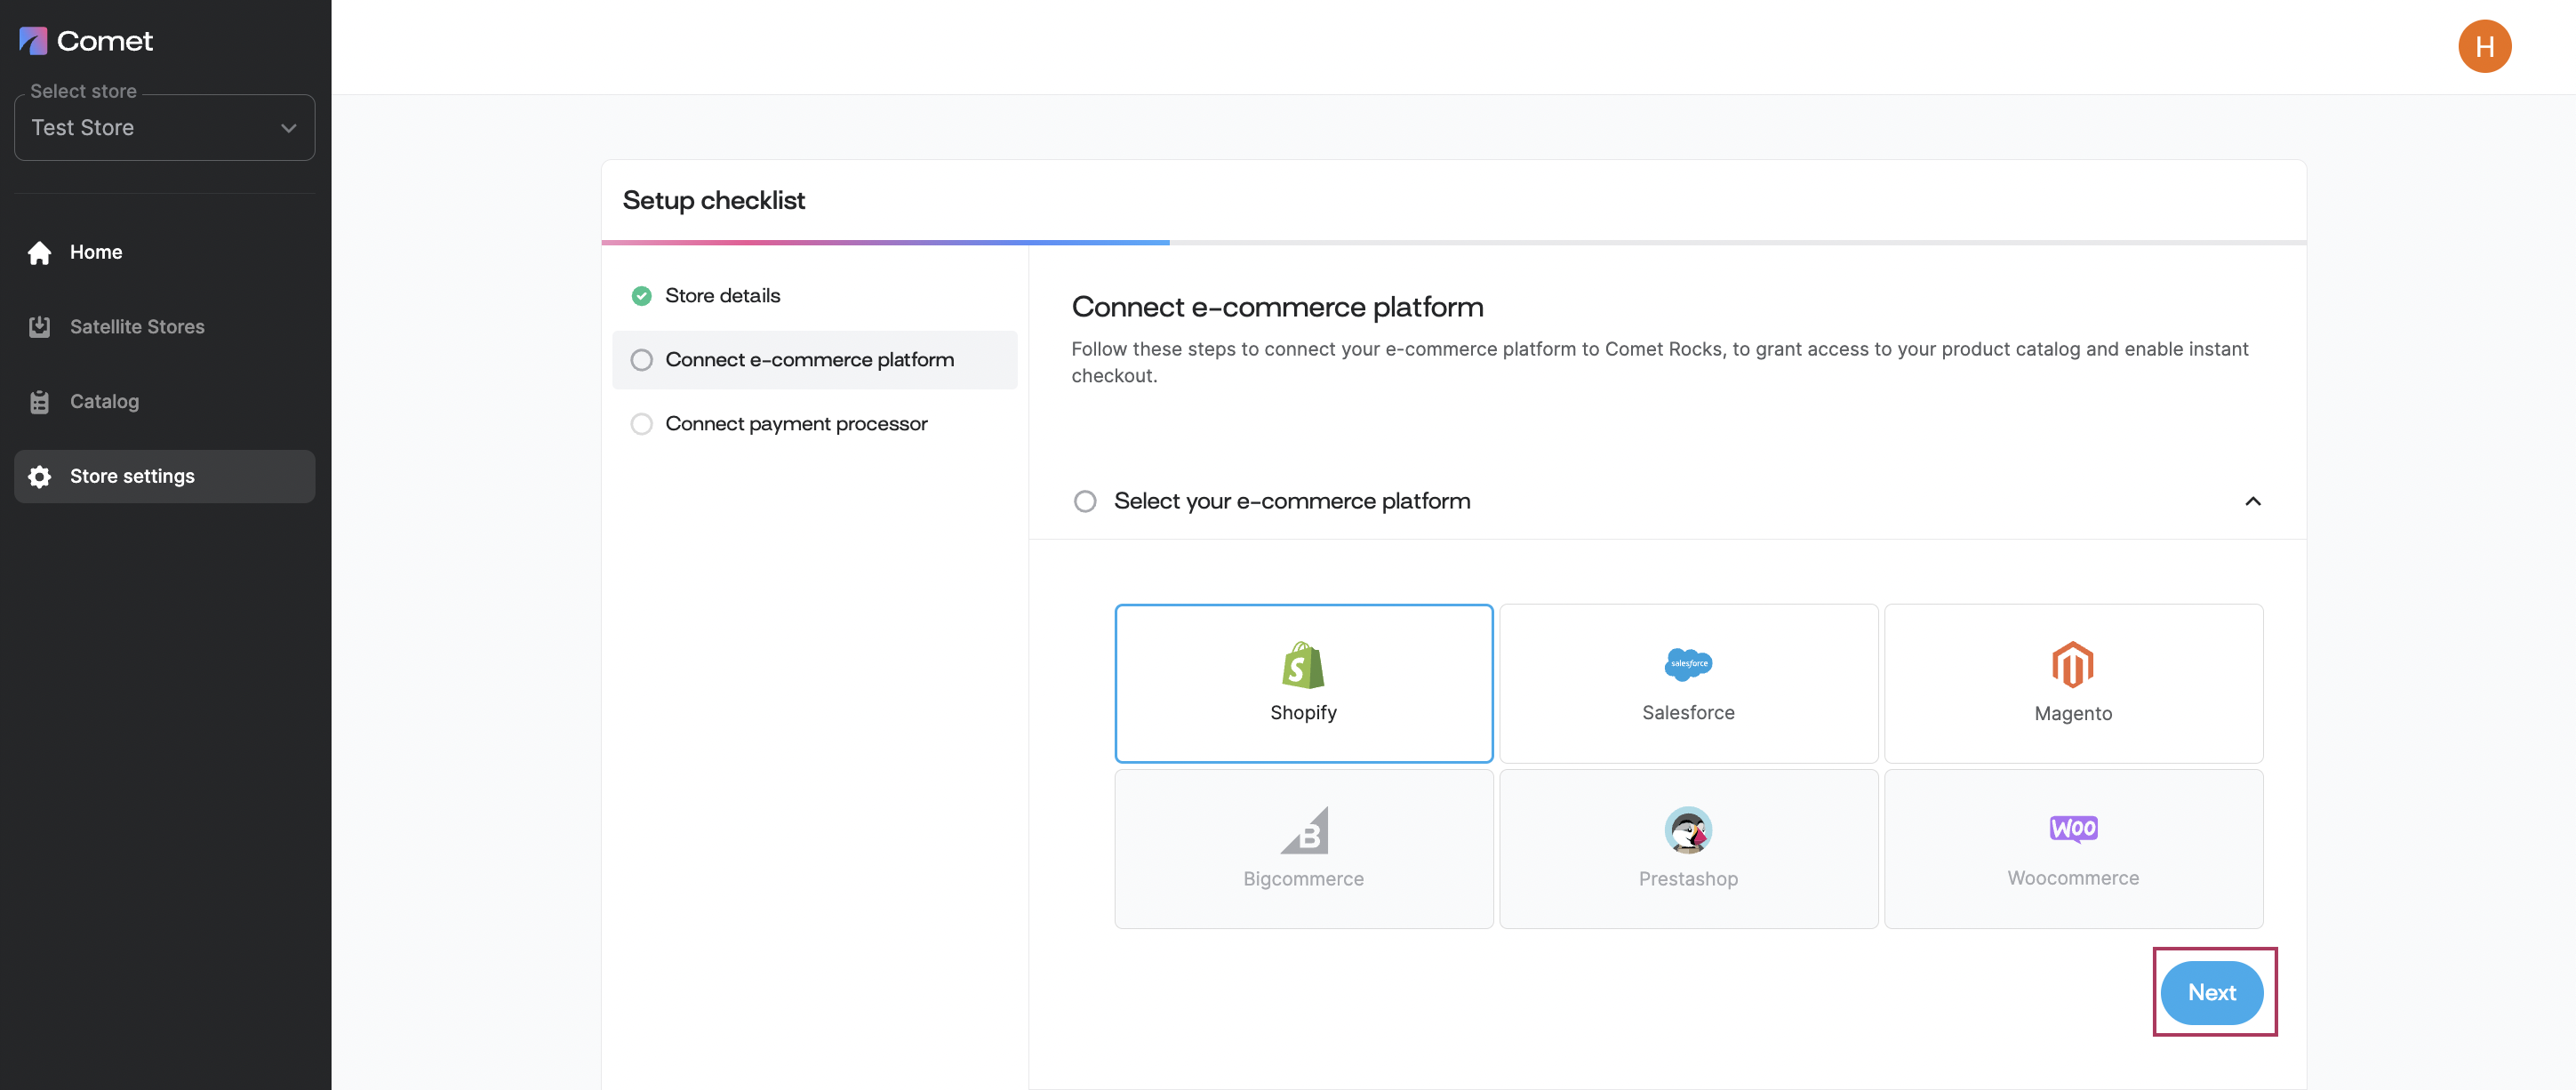This screenshot has width=2576, height=1090.
Task: Open the Home sidebar icon
Action: (x=39, y=253)
